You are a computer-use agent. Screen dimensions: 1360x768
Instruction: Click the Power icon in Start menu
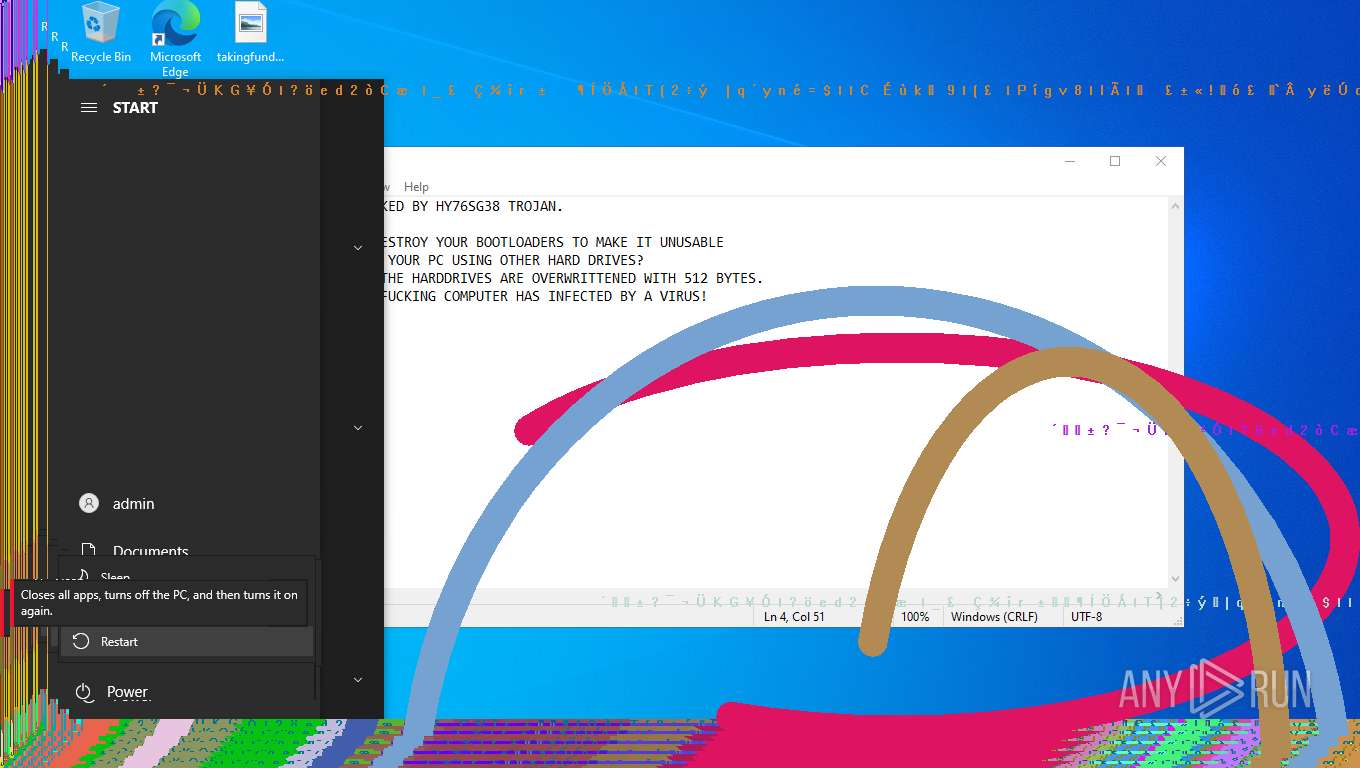point(84,692)
